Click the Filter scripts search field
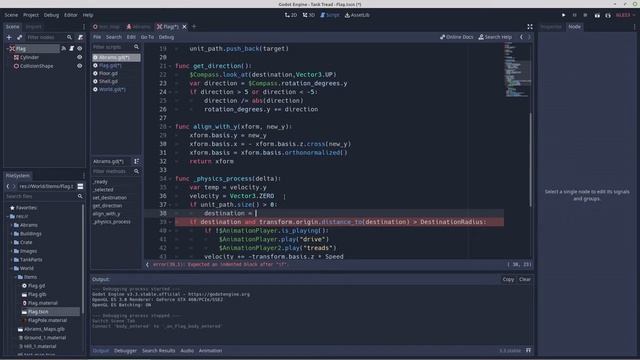Viewport: 640px width, 360px height. (x=116, y=47)
